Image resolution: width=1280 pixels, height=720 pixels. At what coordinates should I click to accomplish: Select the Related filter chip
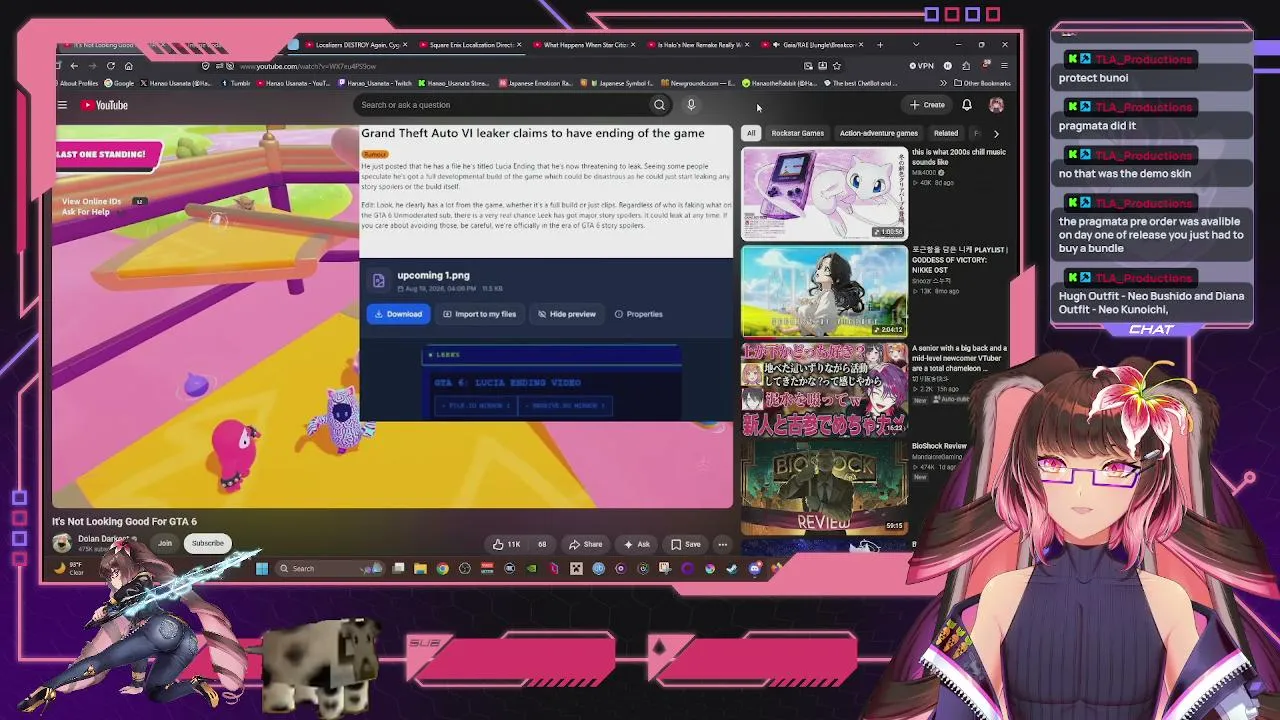click(945, 133)
